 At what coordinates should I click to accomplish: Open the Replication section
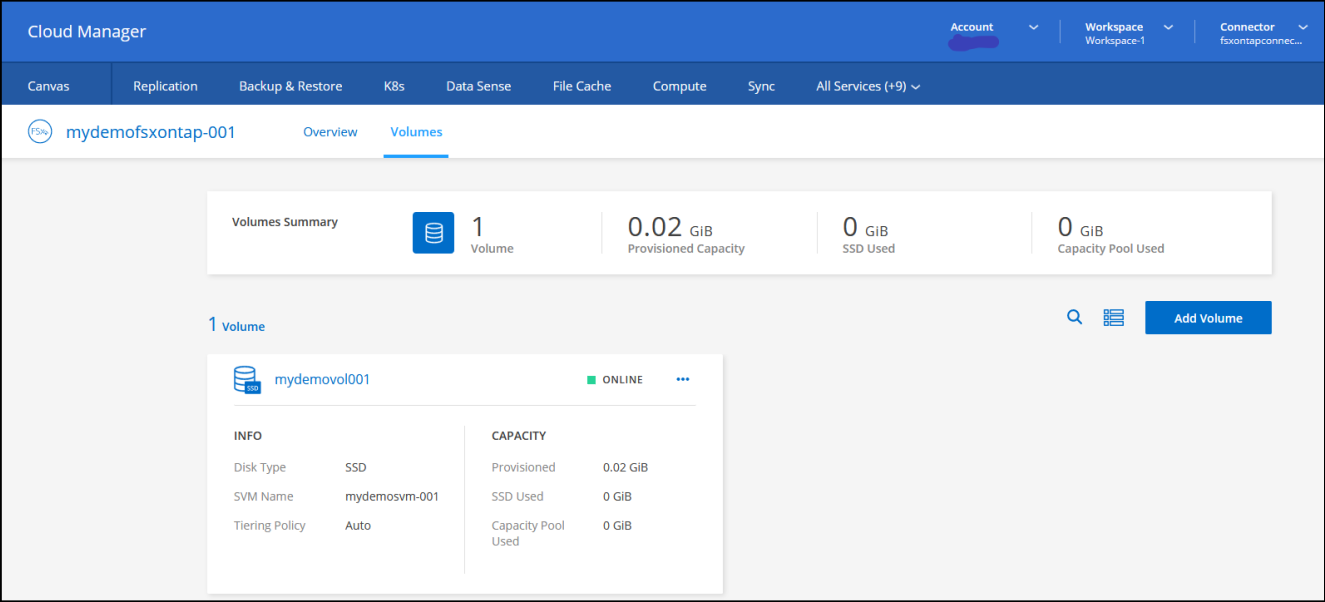pyautogui.click(x=164, y=86)
